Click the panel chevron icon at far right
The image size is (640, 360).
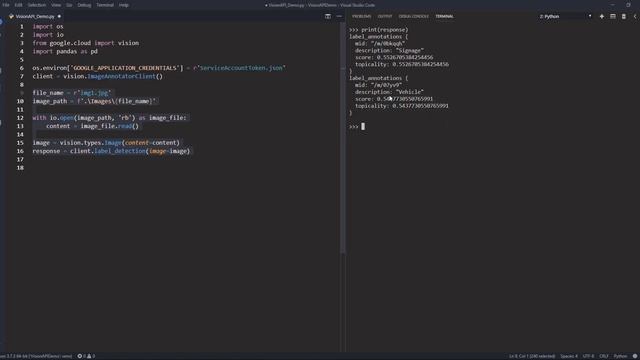click(x=635, y=16)
